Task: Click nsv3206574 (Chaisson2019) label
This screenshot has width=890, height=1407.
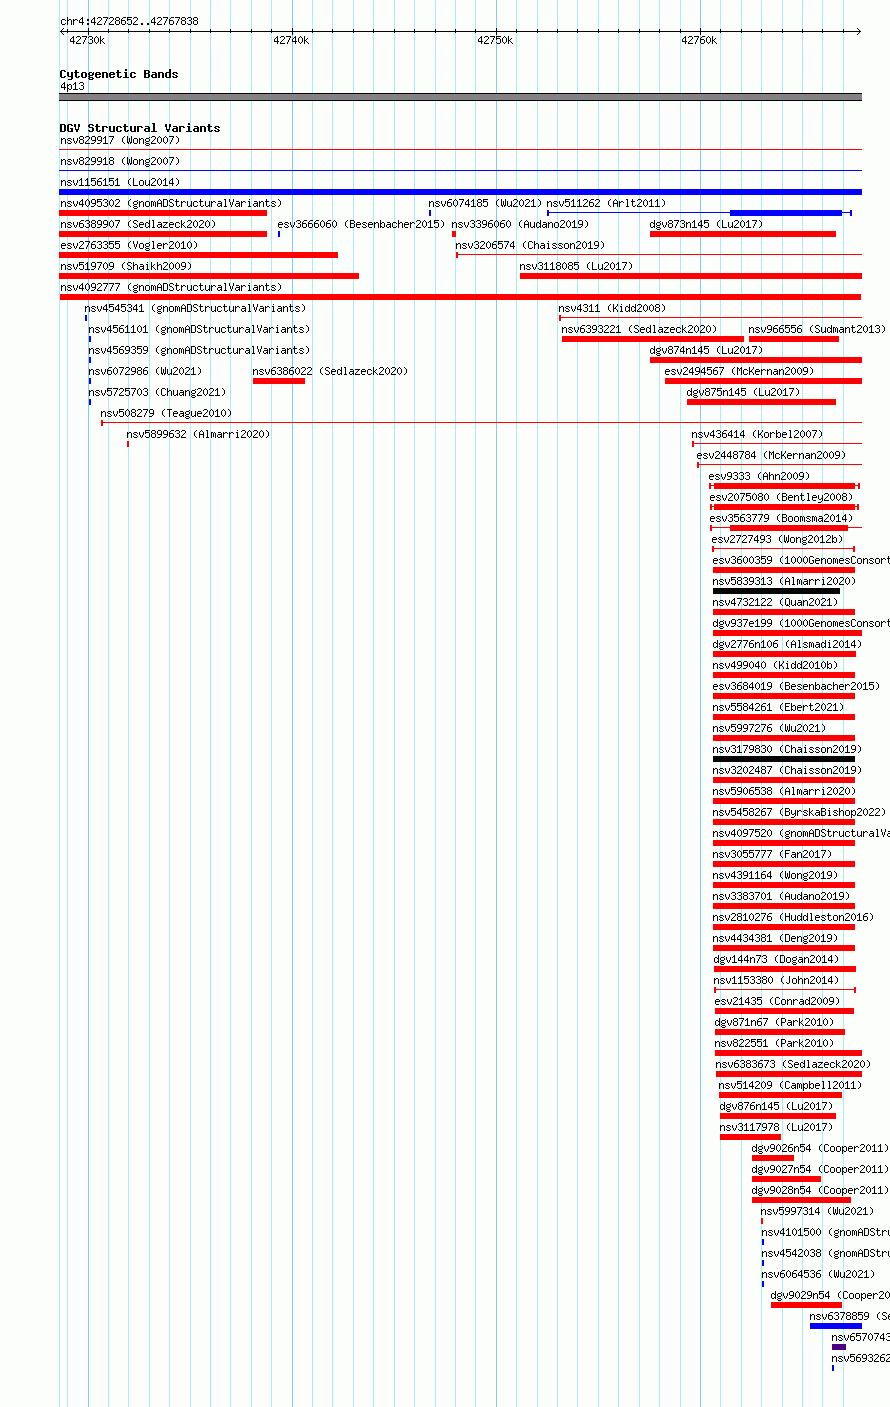Action: (530, 245)
